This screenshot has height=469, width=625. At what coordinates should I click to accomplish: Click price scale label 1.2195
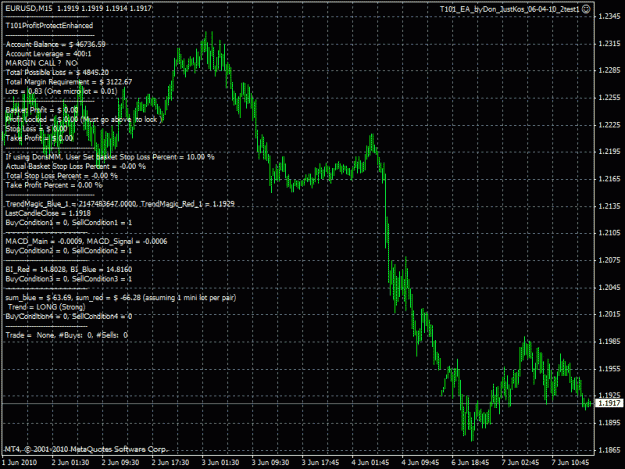pyautogui.click(x=610, y=151)
